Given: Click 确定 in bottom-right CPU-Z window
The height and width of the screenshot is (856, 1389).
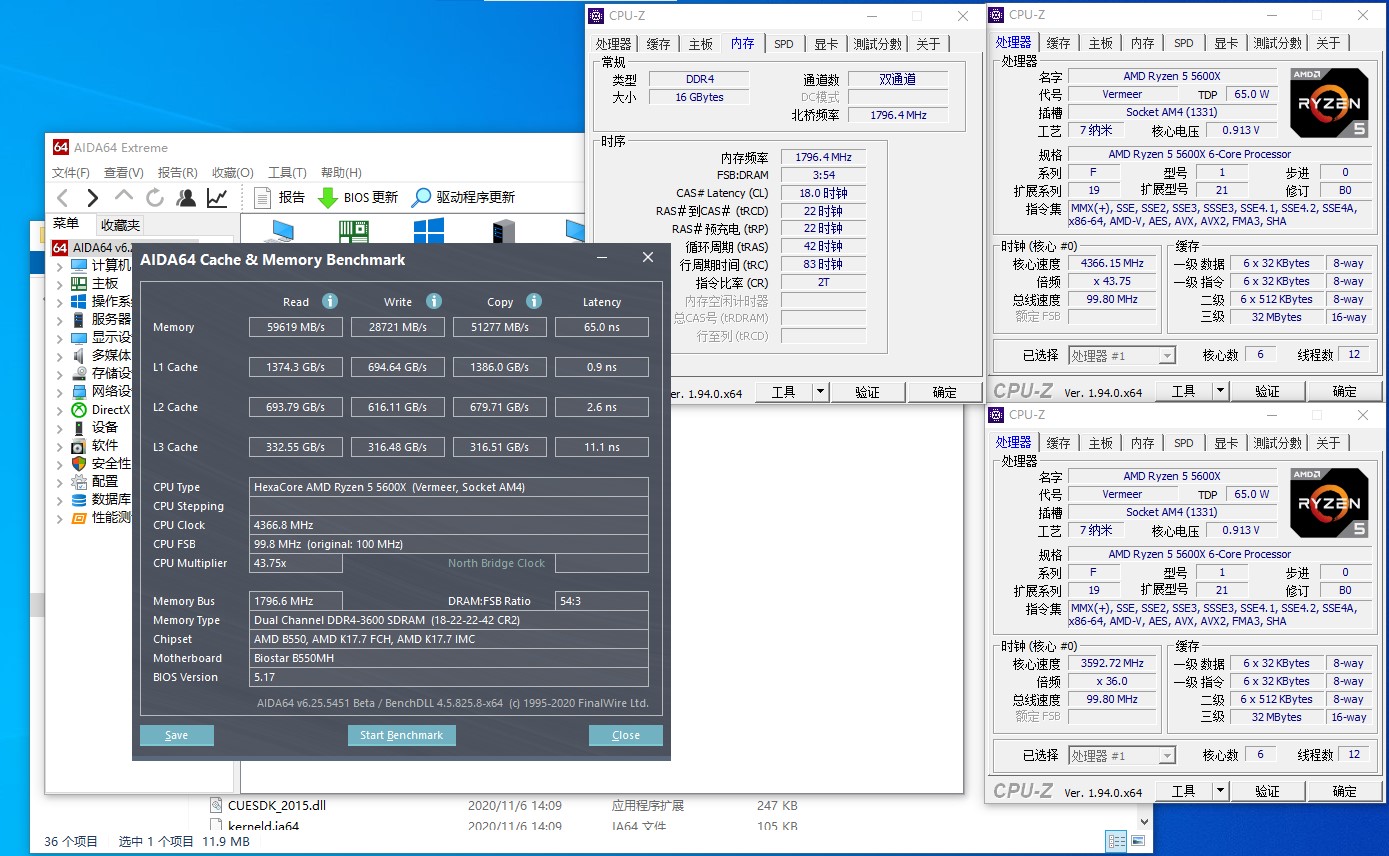Looking at the screenshot, I should click(1345, 791).
